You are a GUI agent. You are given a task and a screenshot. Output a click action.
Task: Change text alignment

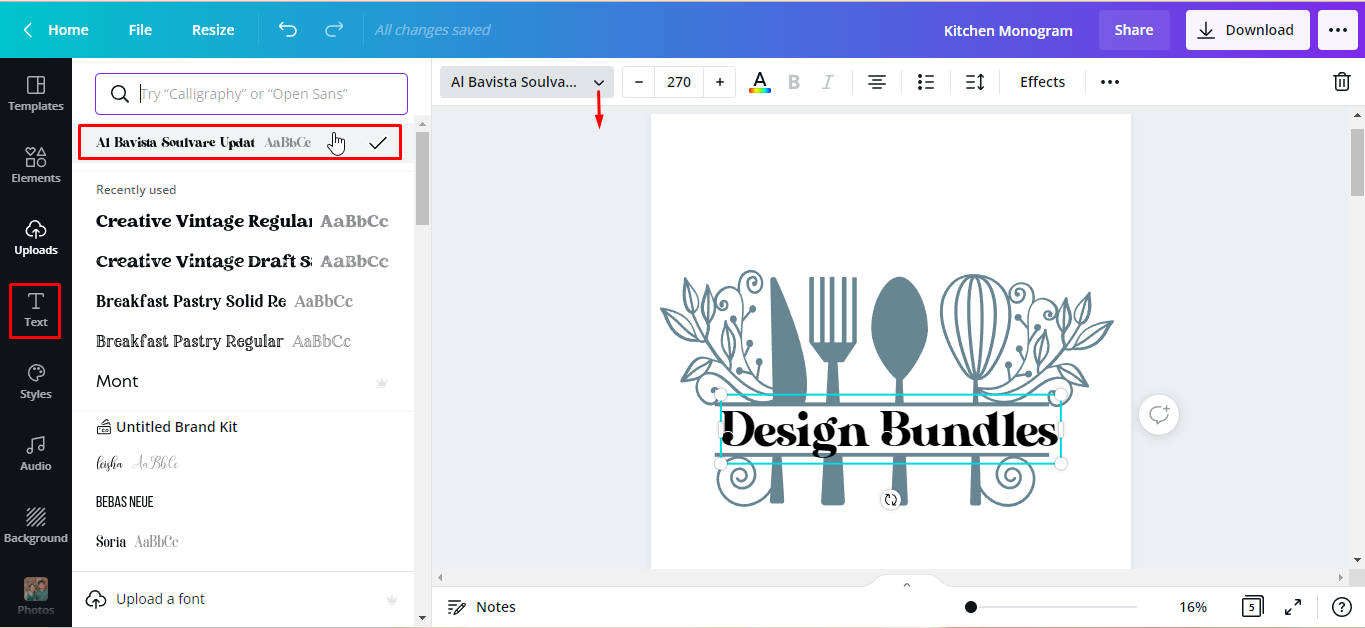pyautogui.click(x=877, y=82)
